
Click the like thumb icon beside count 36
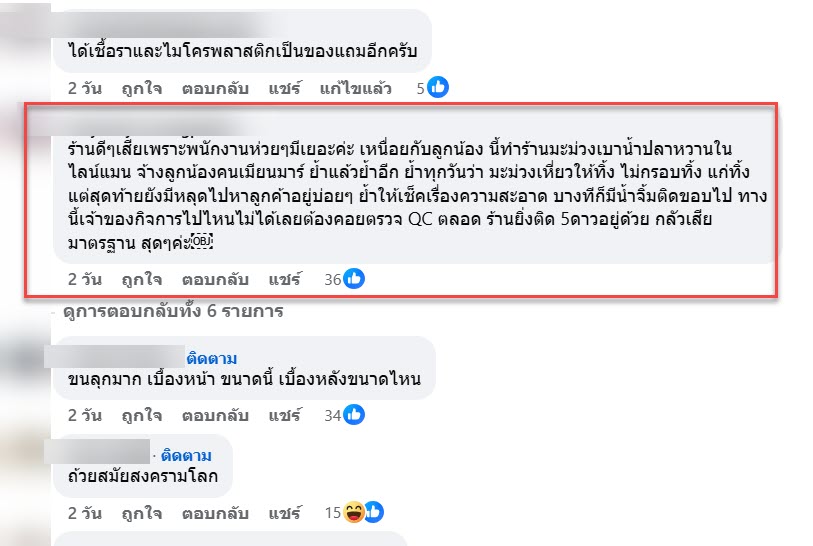pyautogui.click(x=354, y=279)
